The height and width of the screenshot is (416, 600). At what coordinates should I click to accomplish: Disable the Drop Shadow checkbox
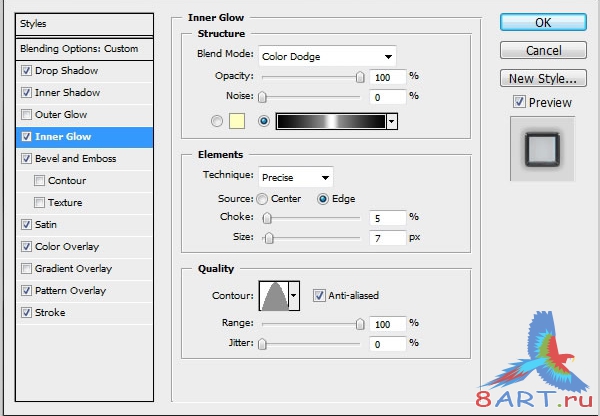pyautogui.click(x=26, y=71)
